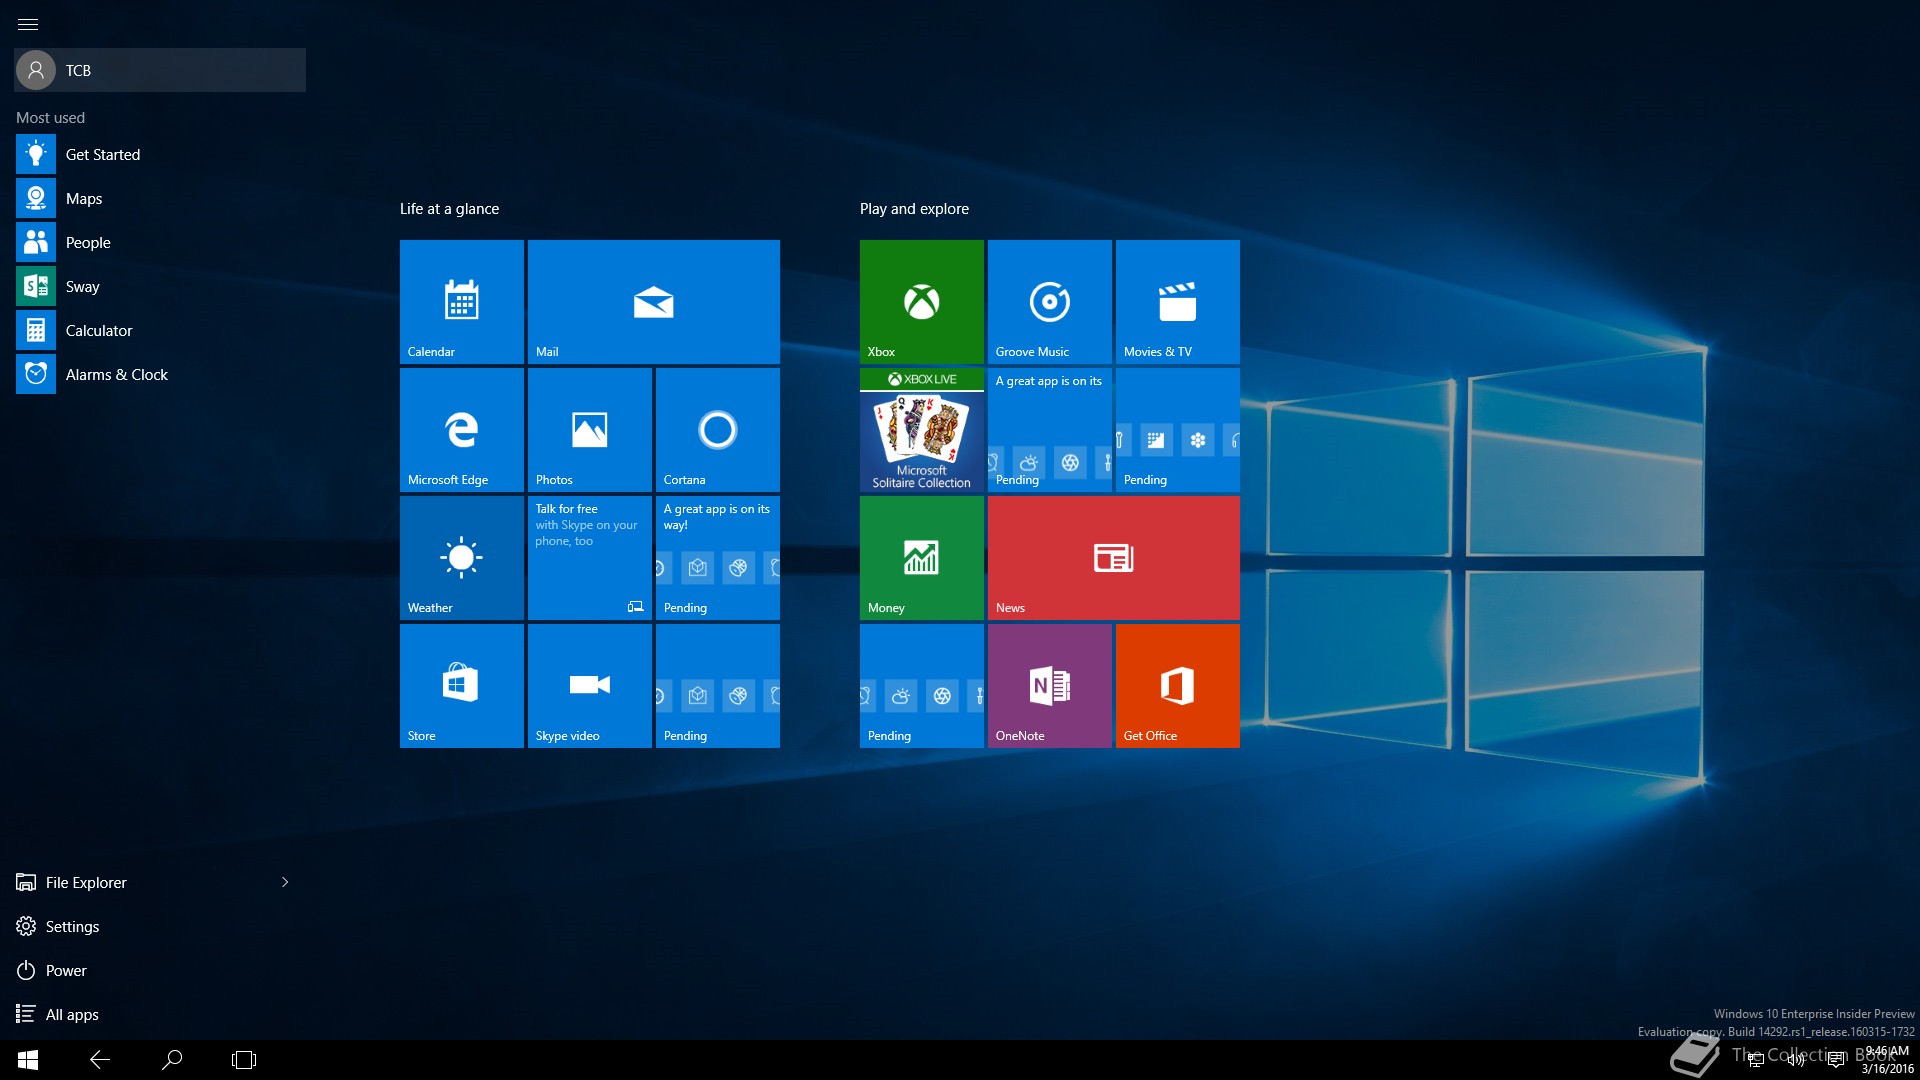The width and height of the screenshot is (1920, 1080).
Task: Open Task View on the taskbar
Action: coord(244,1060)
